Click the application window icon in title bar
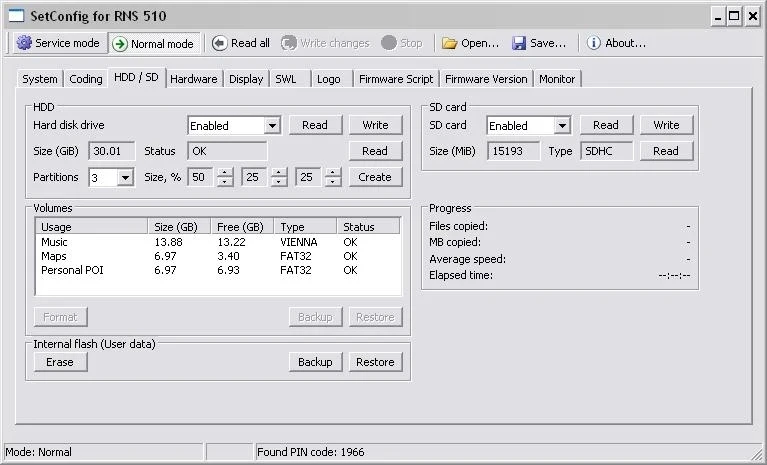 [x=14, y=15]
